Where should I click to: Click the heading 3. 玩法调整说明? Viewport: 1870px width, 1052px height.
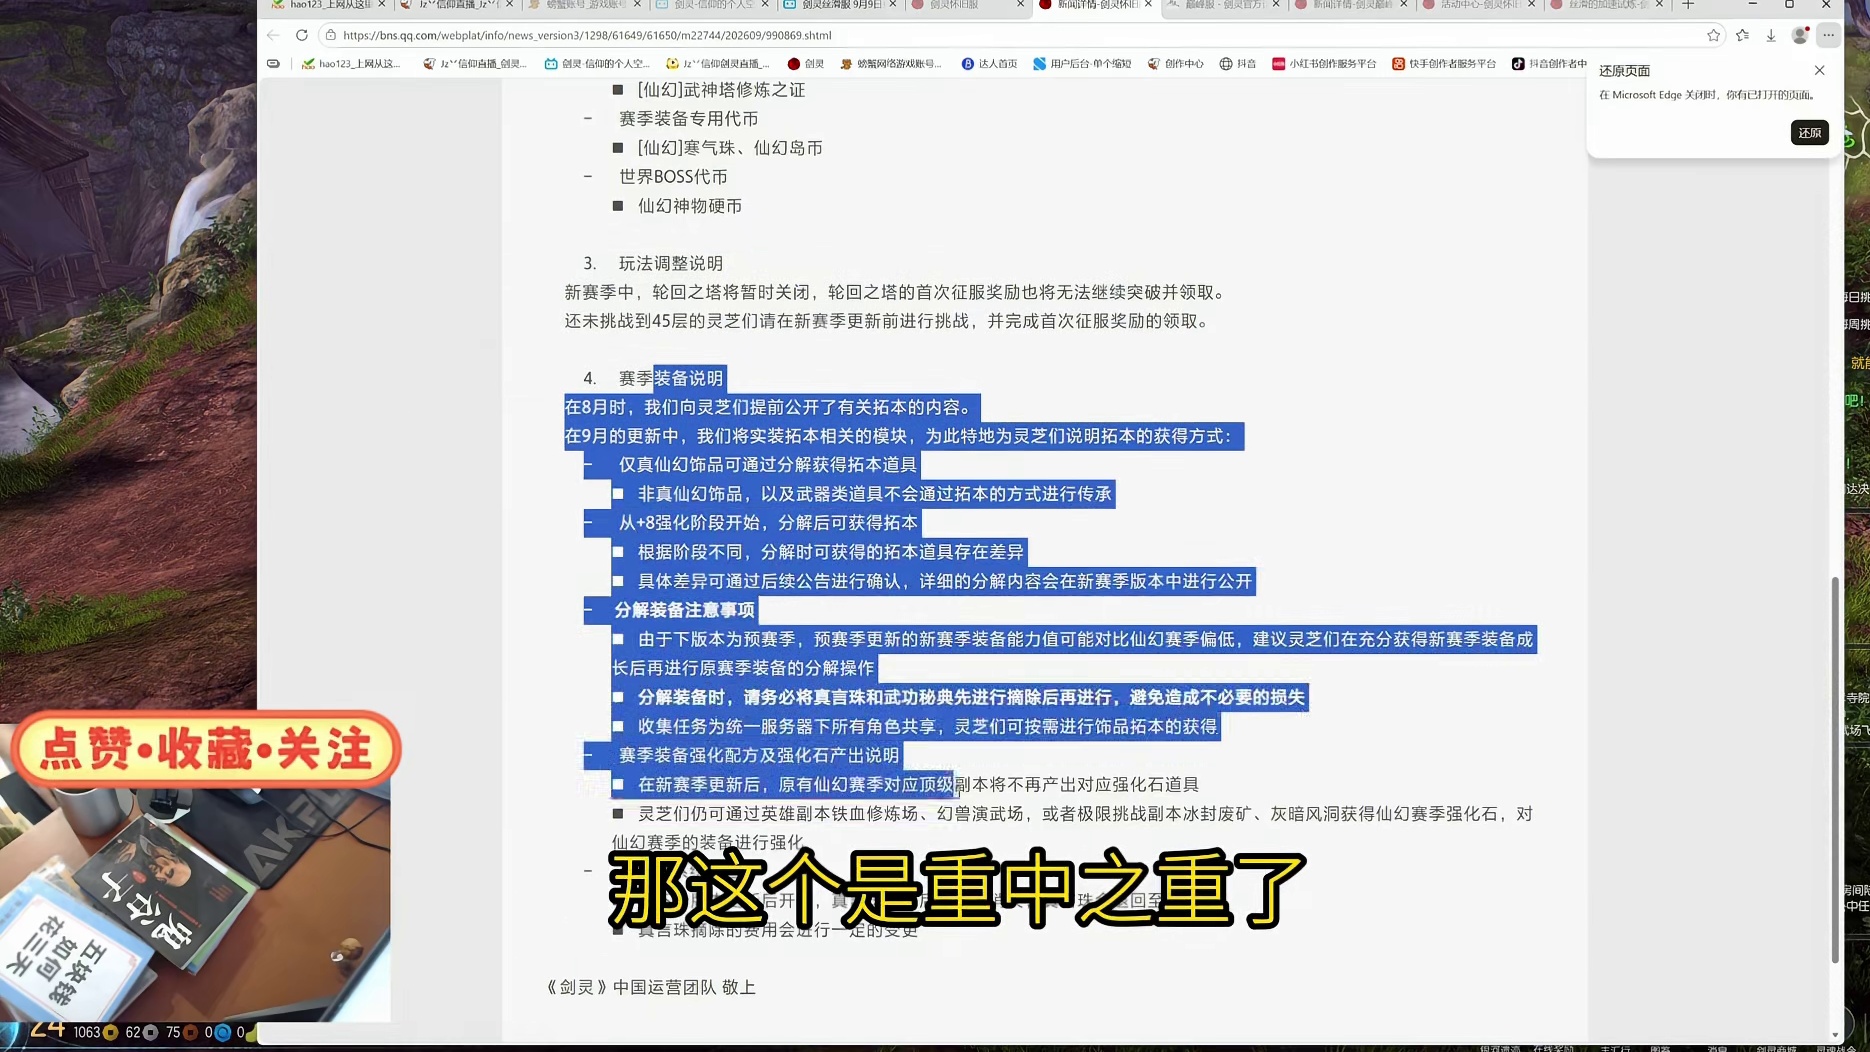[653, 263]
